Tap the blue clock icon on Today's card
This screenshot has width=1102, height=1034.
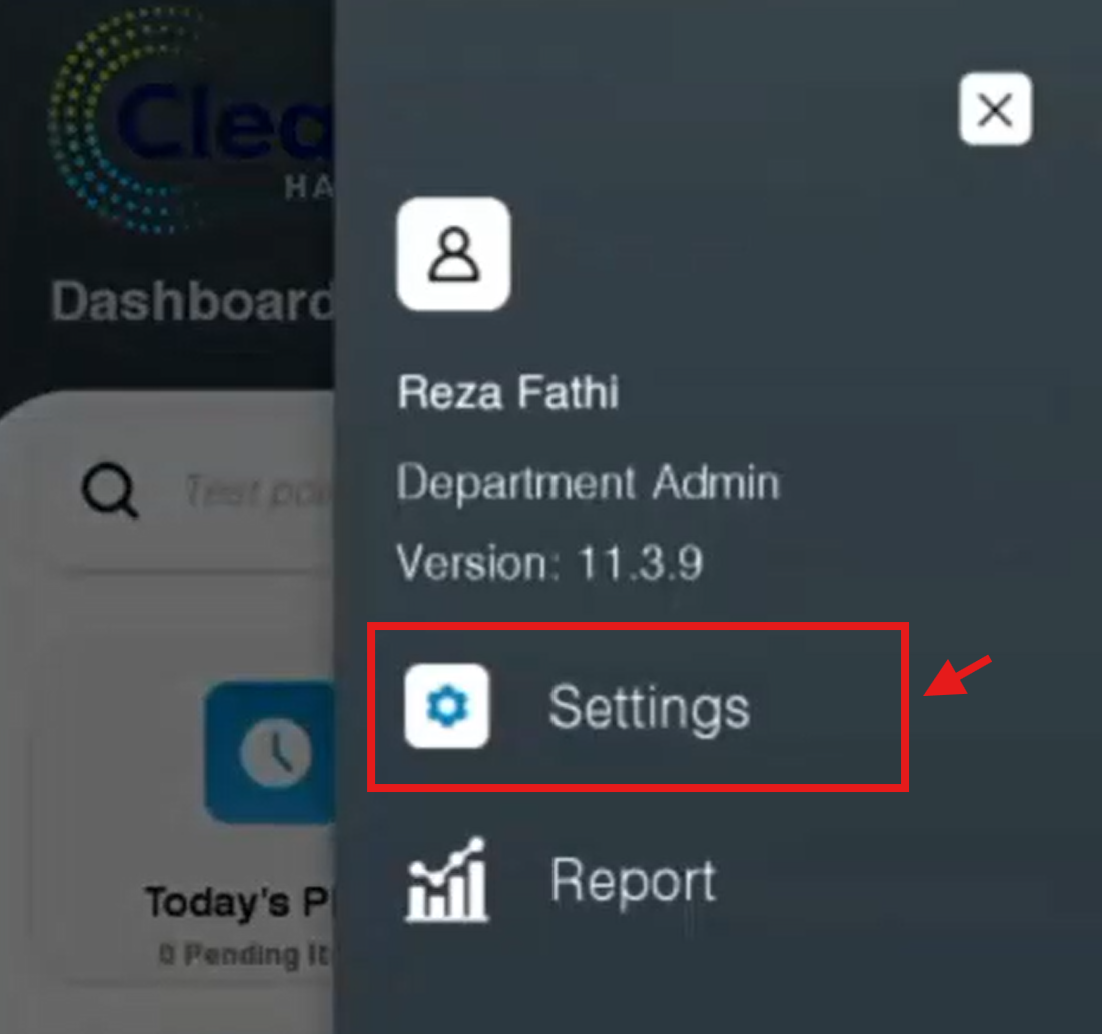(270, 752)
